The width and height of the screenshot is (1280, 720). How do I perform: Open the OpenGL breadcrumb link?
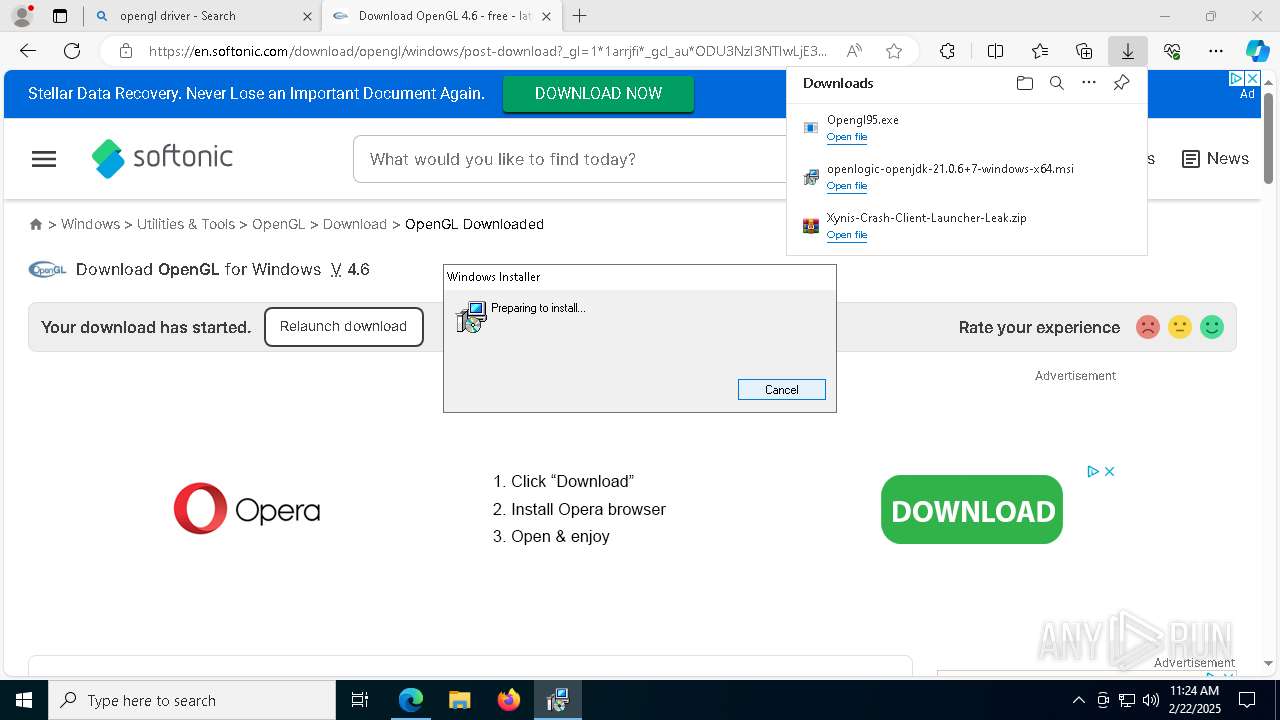point(278,224)
